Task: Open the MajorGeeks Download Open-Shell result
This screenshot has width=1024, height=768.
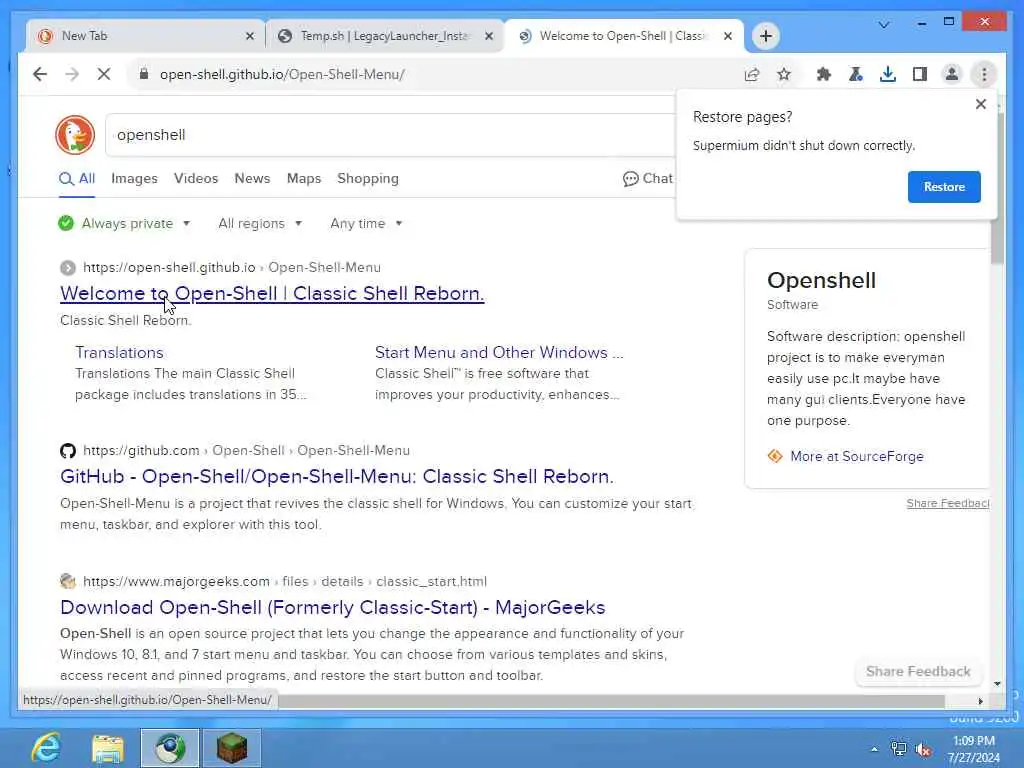Action: pyautogui.click(x=332, y=607)
